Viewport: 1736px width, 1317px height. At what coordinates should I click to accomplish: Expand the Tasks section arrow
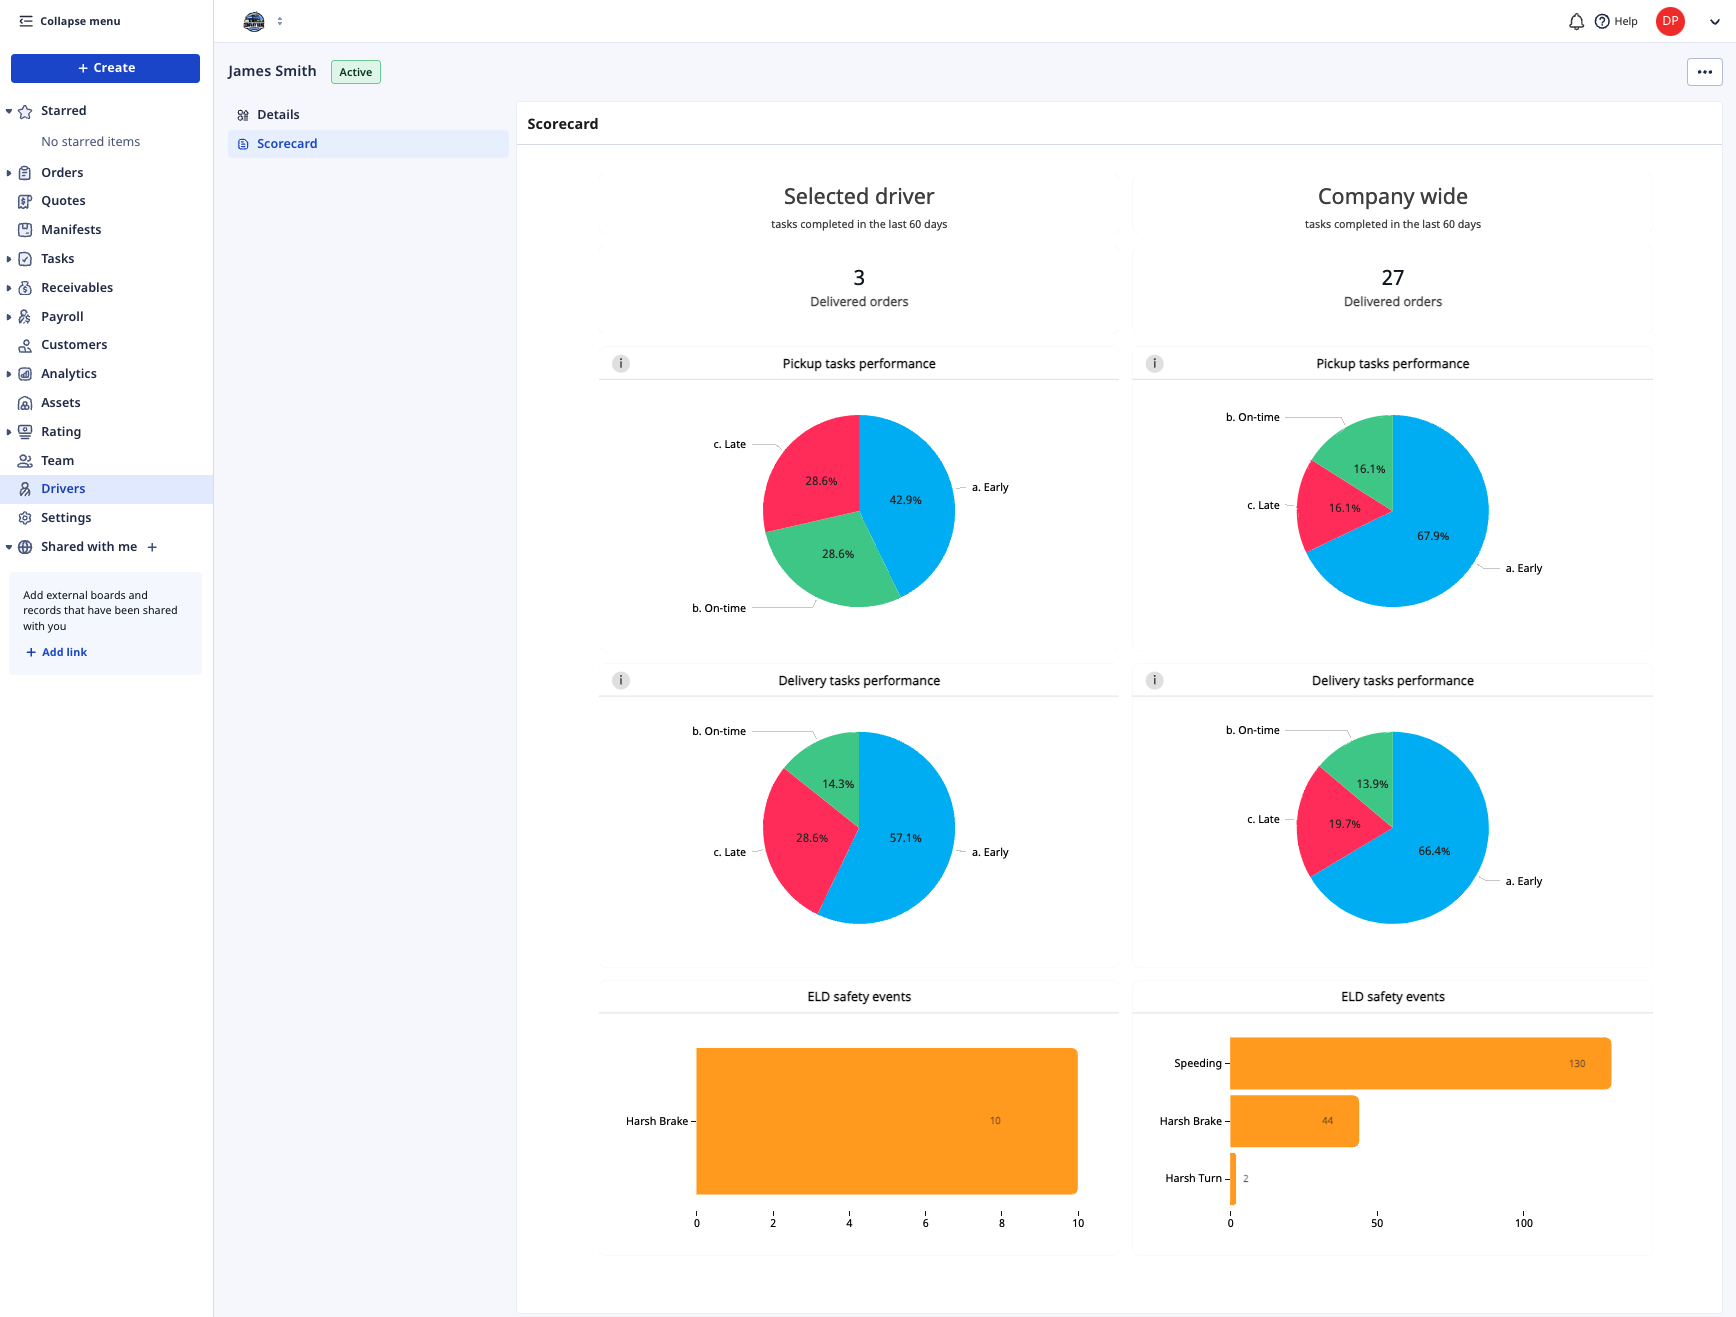click(x=10, y=258)
